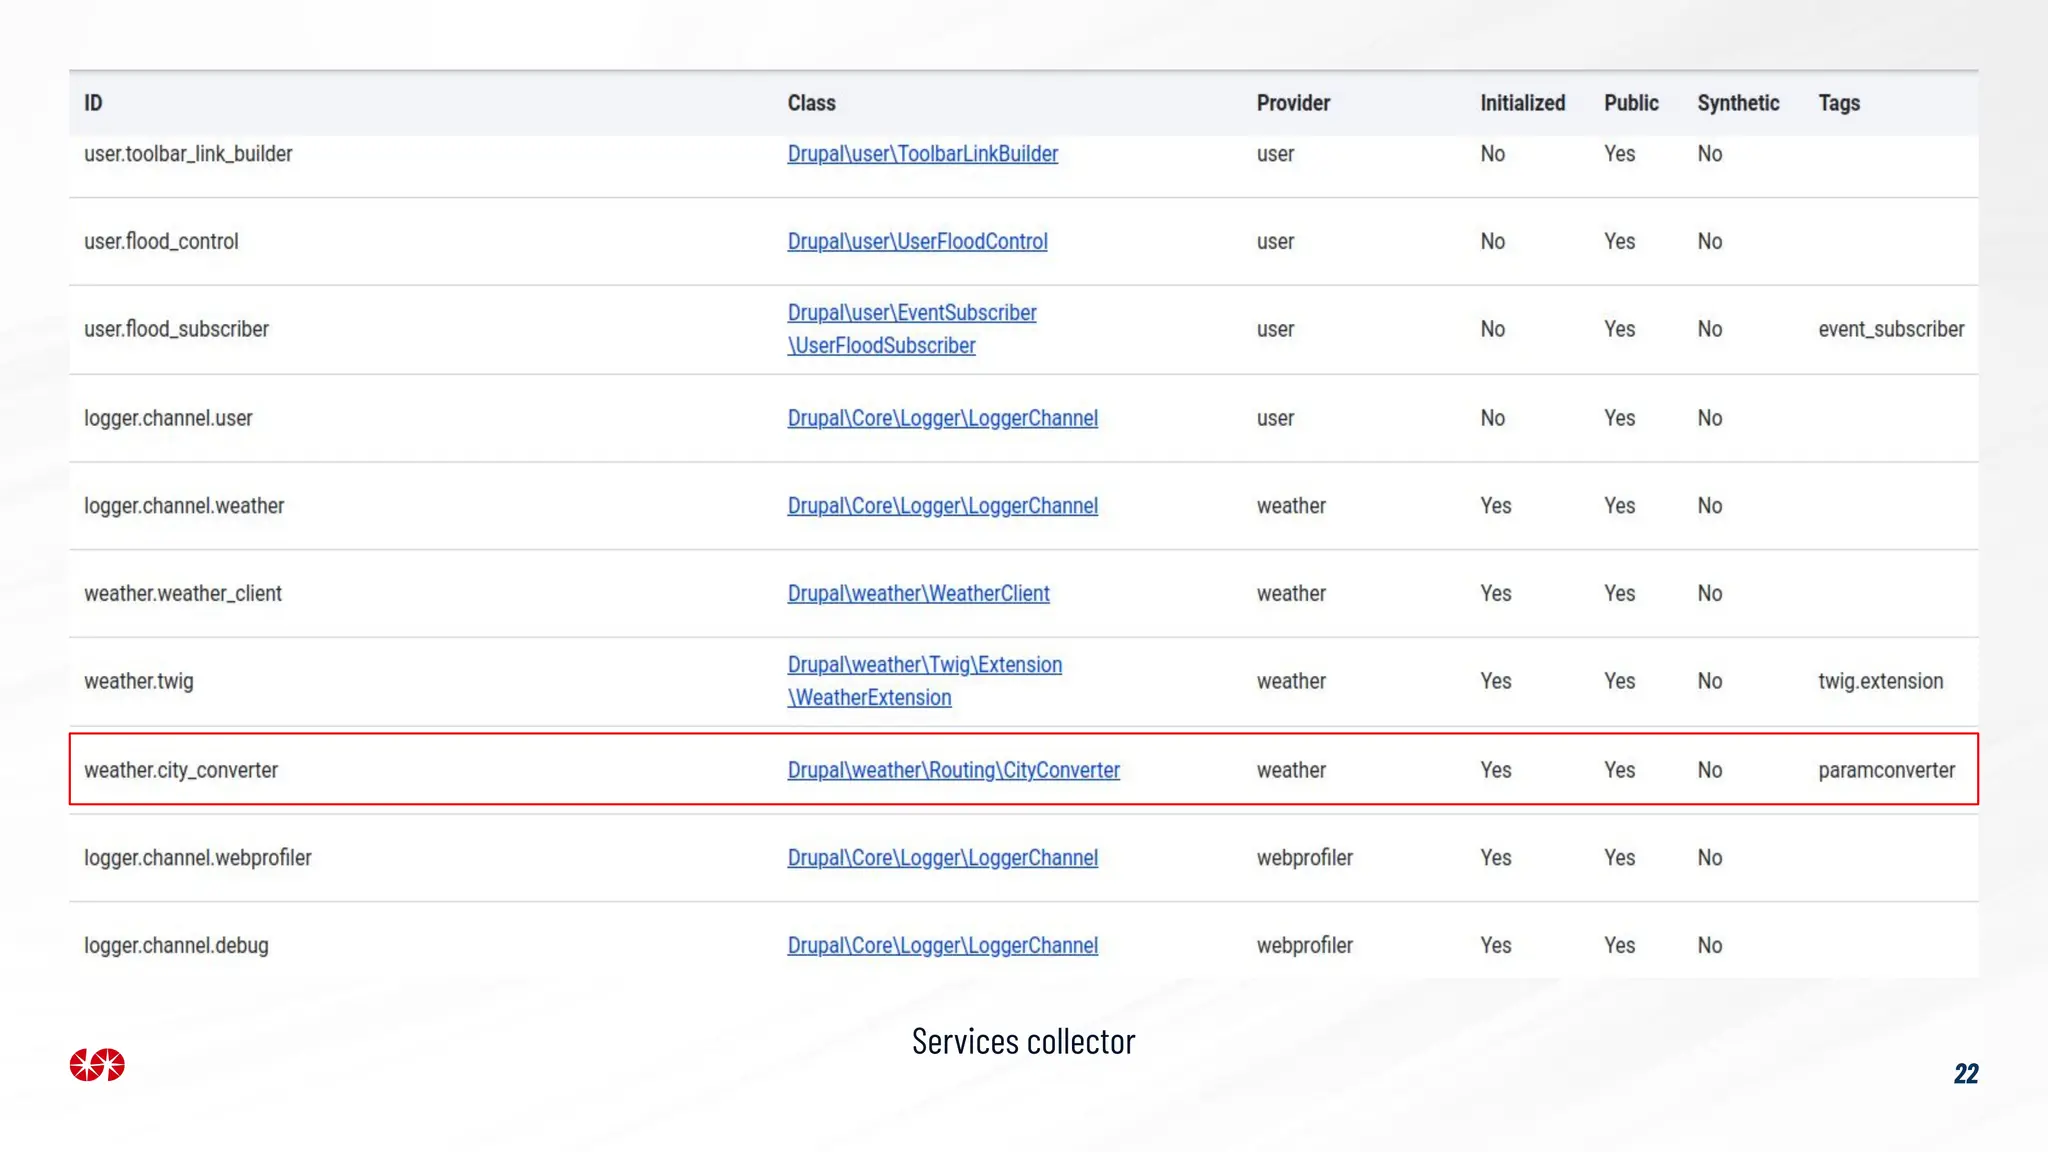
Task: Select the weather.city_converter ID cell
Action: (x=181, y=771)
